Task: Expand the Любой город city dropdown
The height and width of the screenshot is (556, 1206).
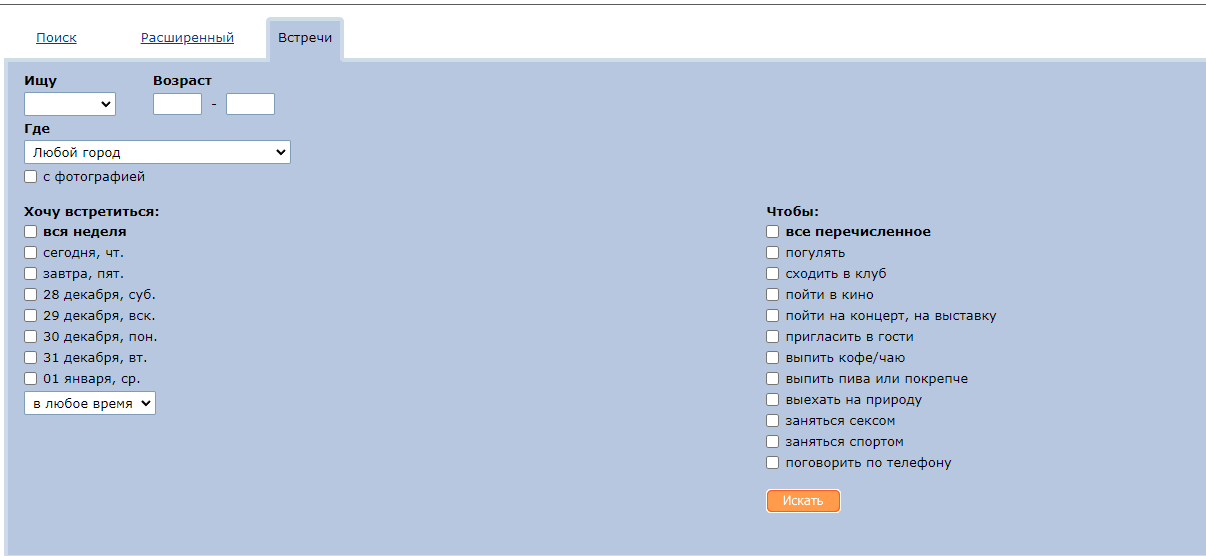Action: coord(157,152)
